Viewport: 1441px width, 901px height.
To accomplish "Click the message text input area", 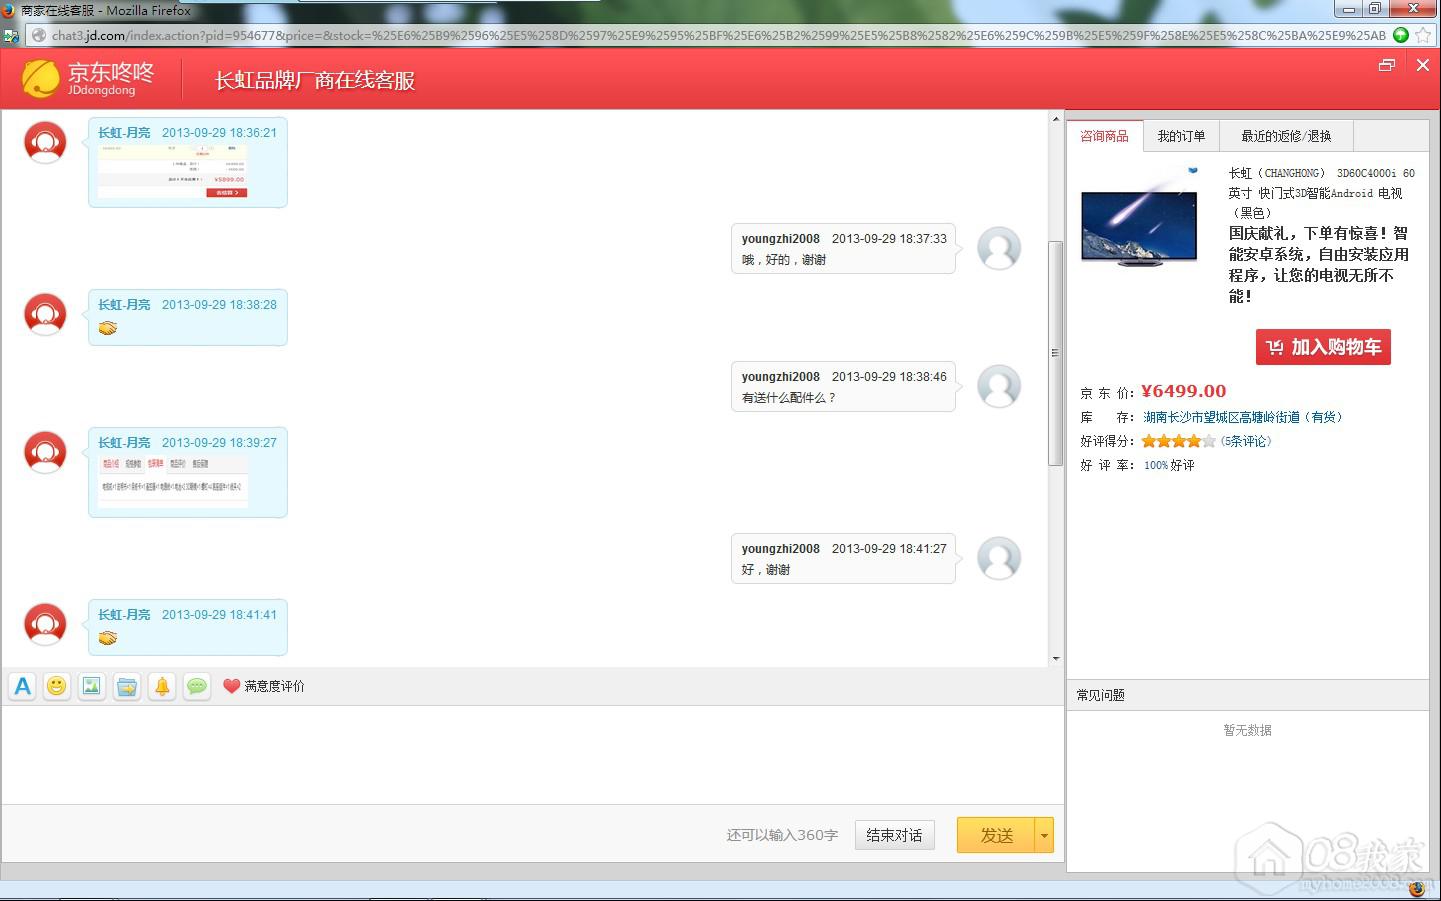I will coord(530,754).
